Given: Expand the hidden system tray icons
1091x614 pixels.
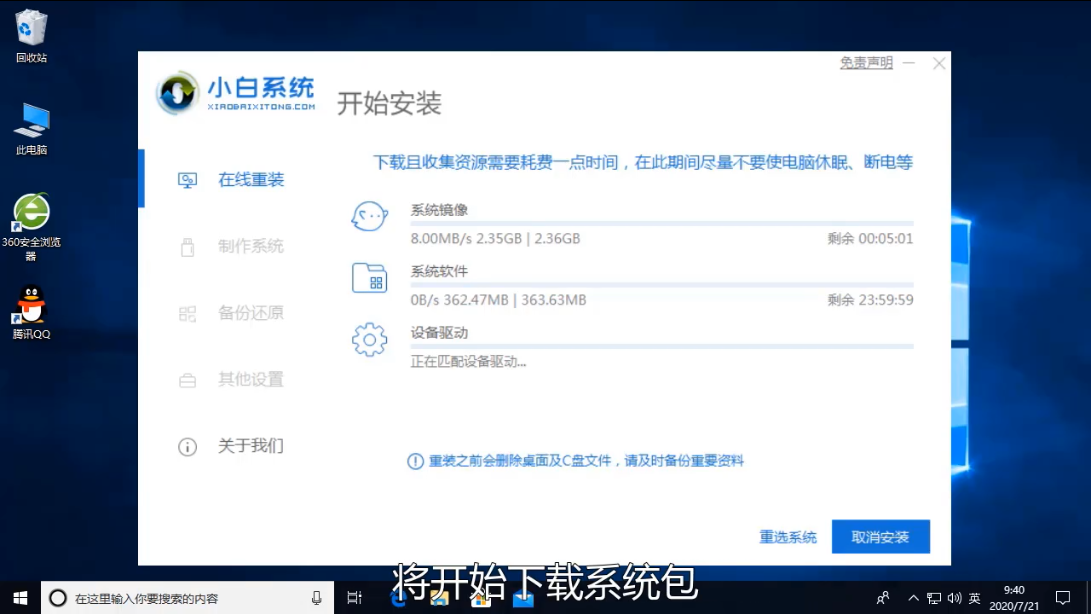Looking at the screenshot, I should coord(913,598).
